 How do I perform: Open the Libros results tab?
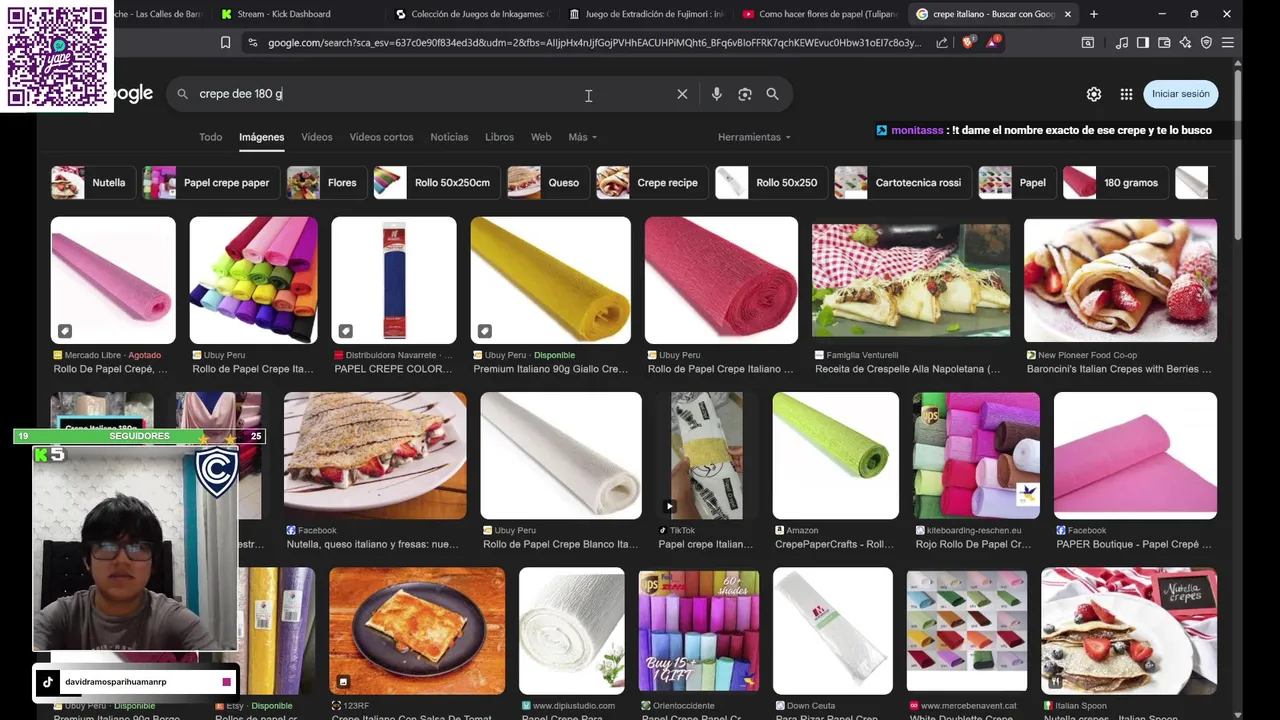(x=499, y=137)
